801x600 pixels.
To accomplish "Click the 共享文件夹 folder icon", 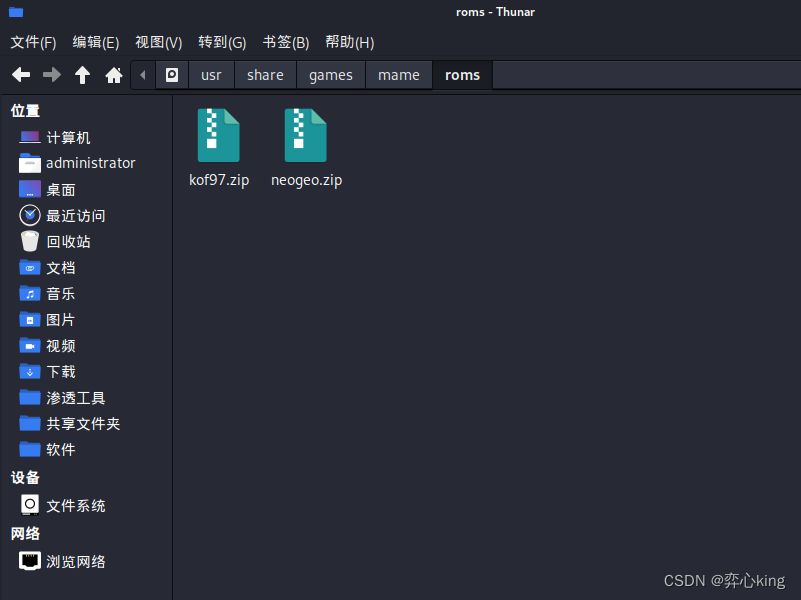I will (x=30, y=423).
